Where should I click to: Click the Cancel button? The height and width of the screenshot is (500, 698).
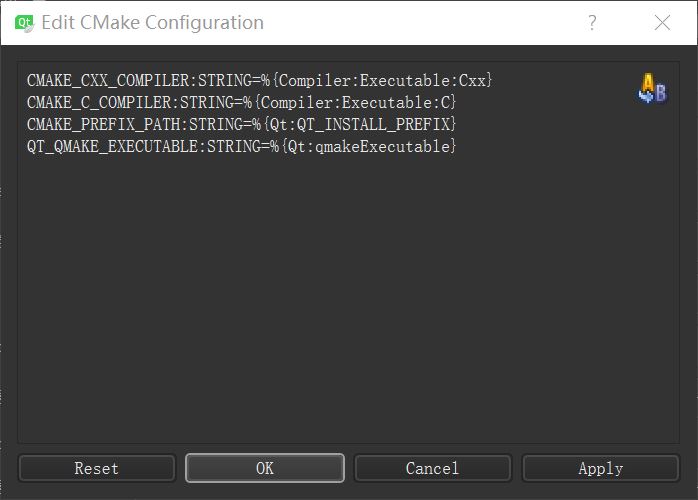point(432,468)
